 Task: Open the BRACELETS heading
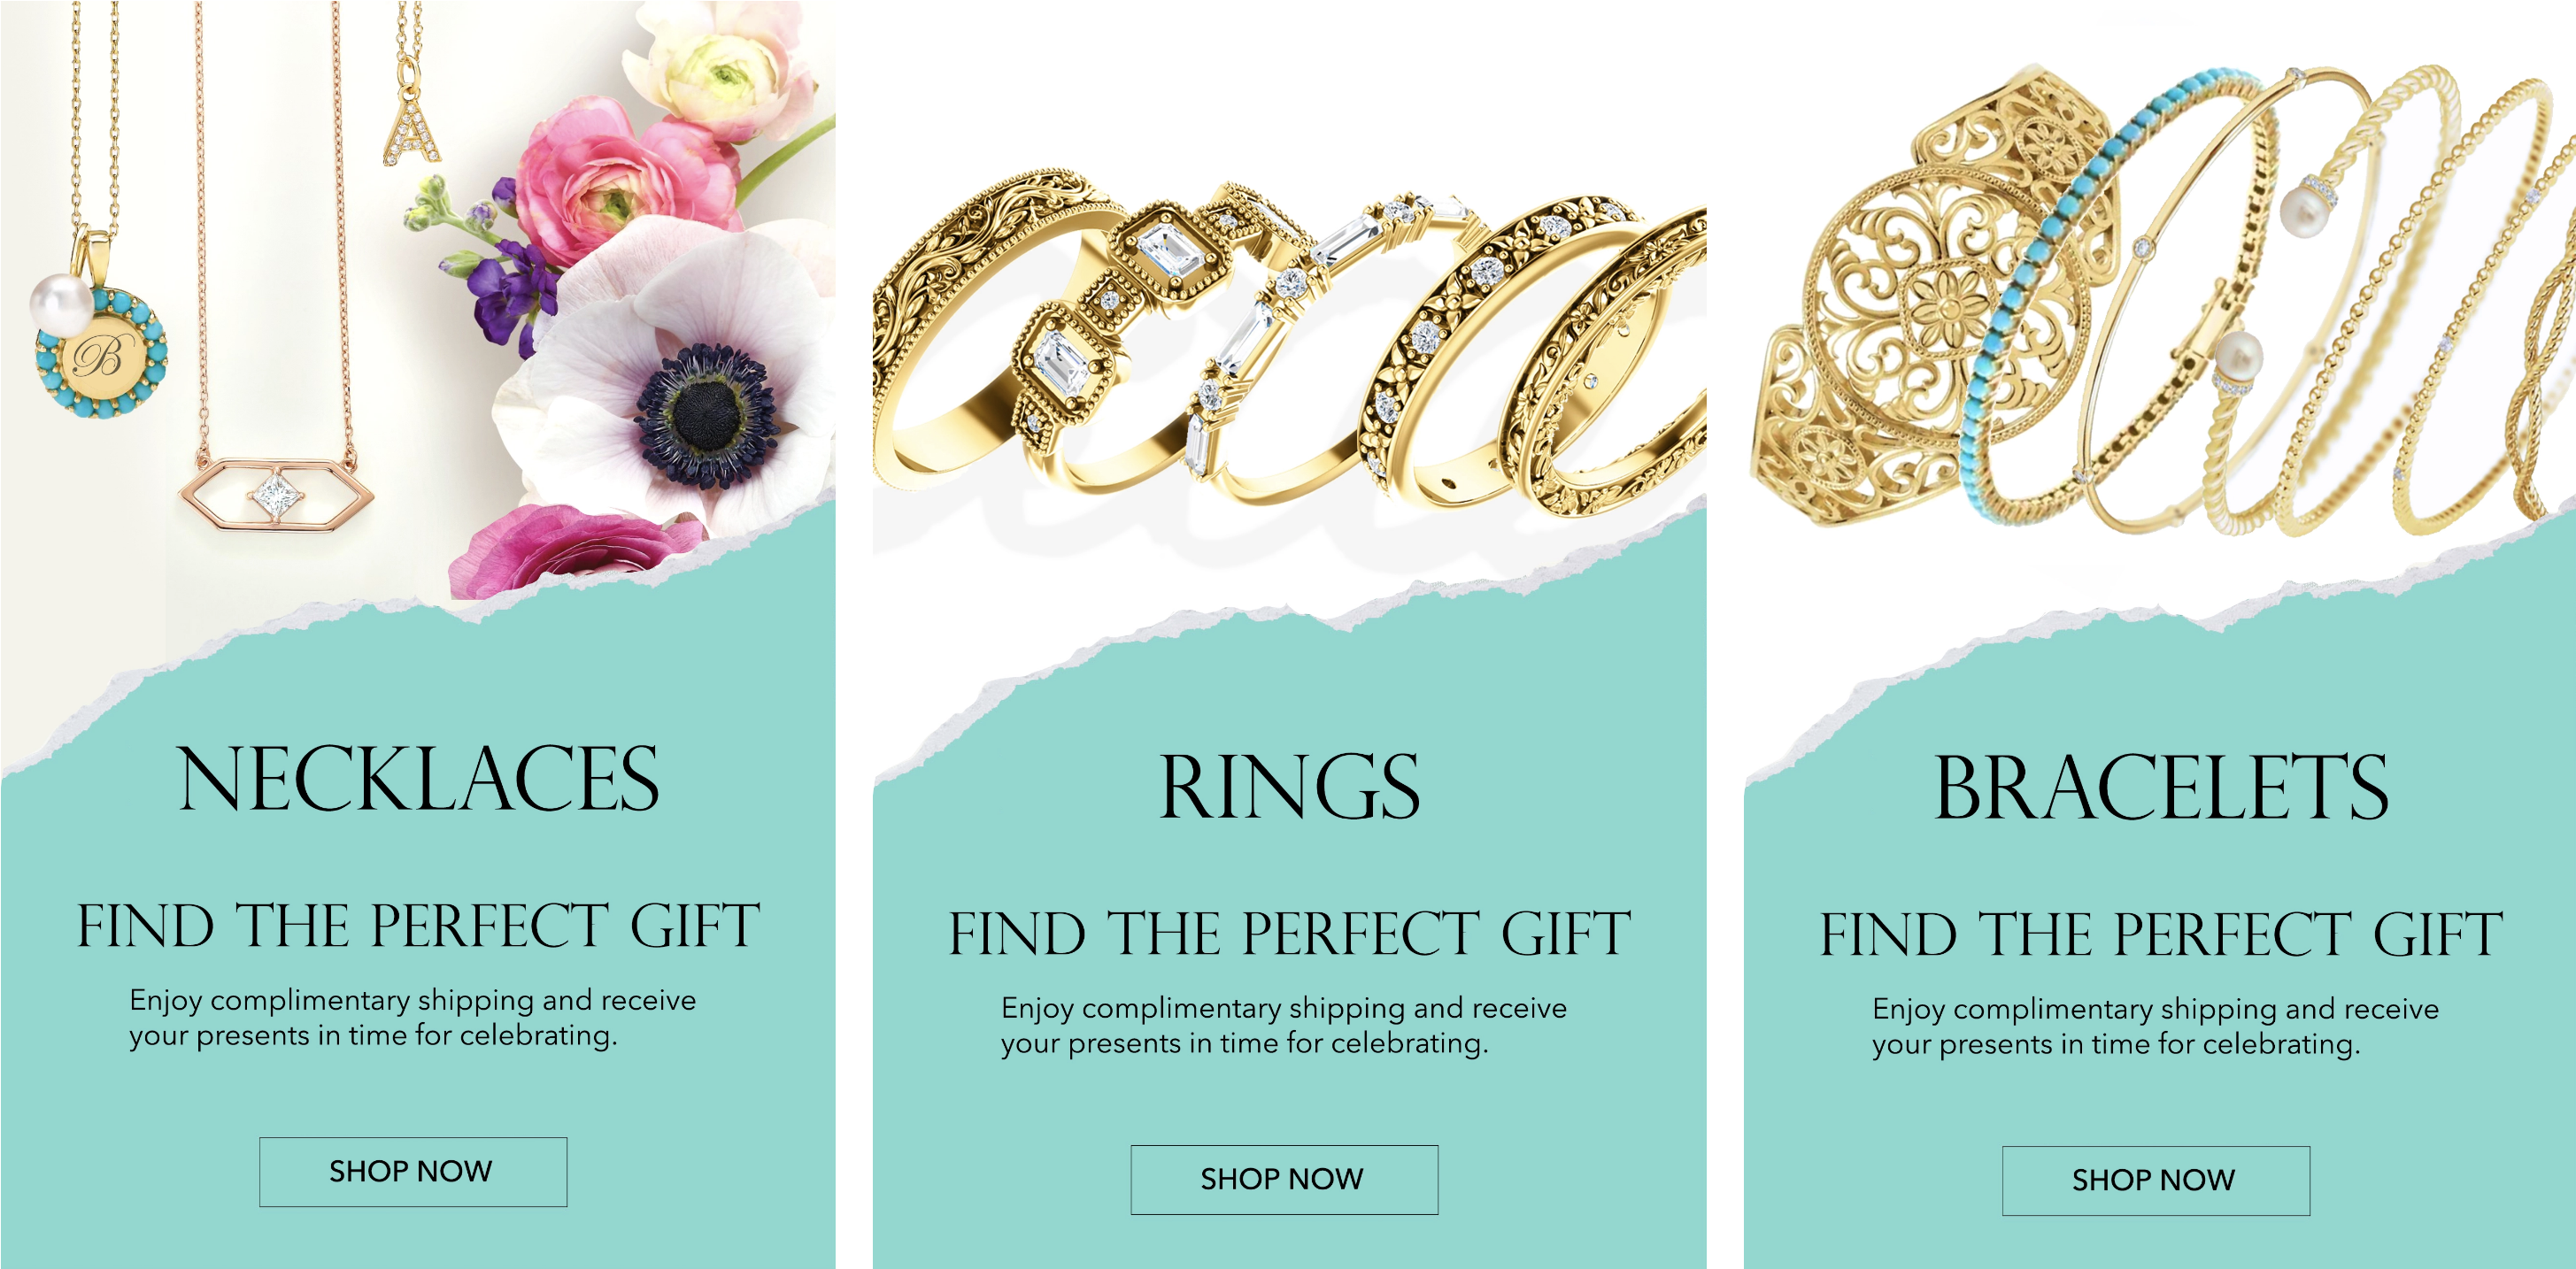2161,787
